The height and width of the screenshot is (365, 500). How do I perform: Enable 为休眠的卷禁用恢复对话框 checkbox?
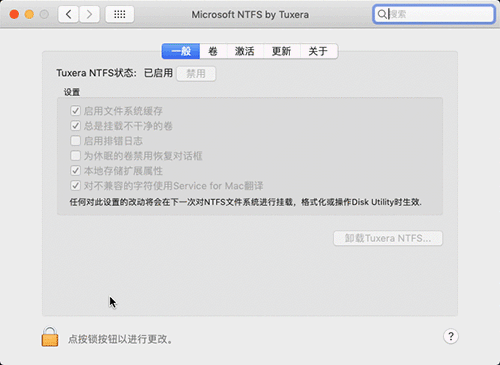click(x=76, y=156)
